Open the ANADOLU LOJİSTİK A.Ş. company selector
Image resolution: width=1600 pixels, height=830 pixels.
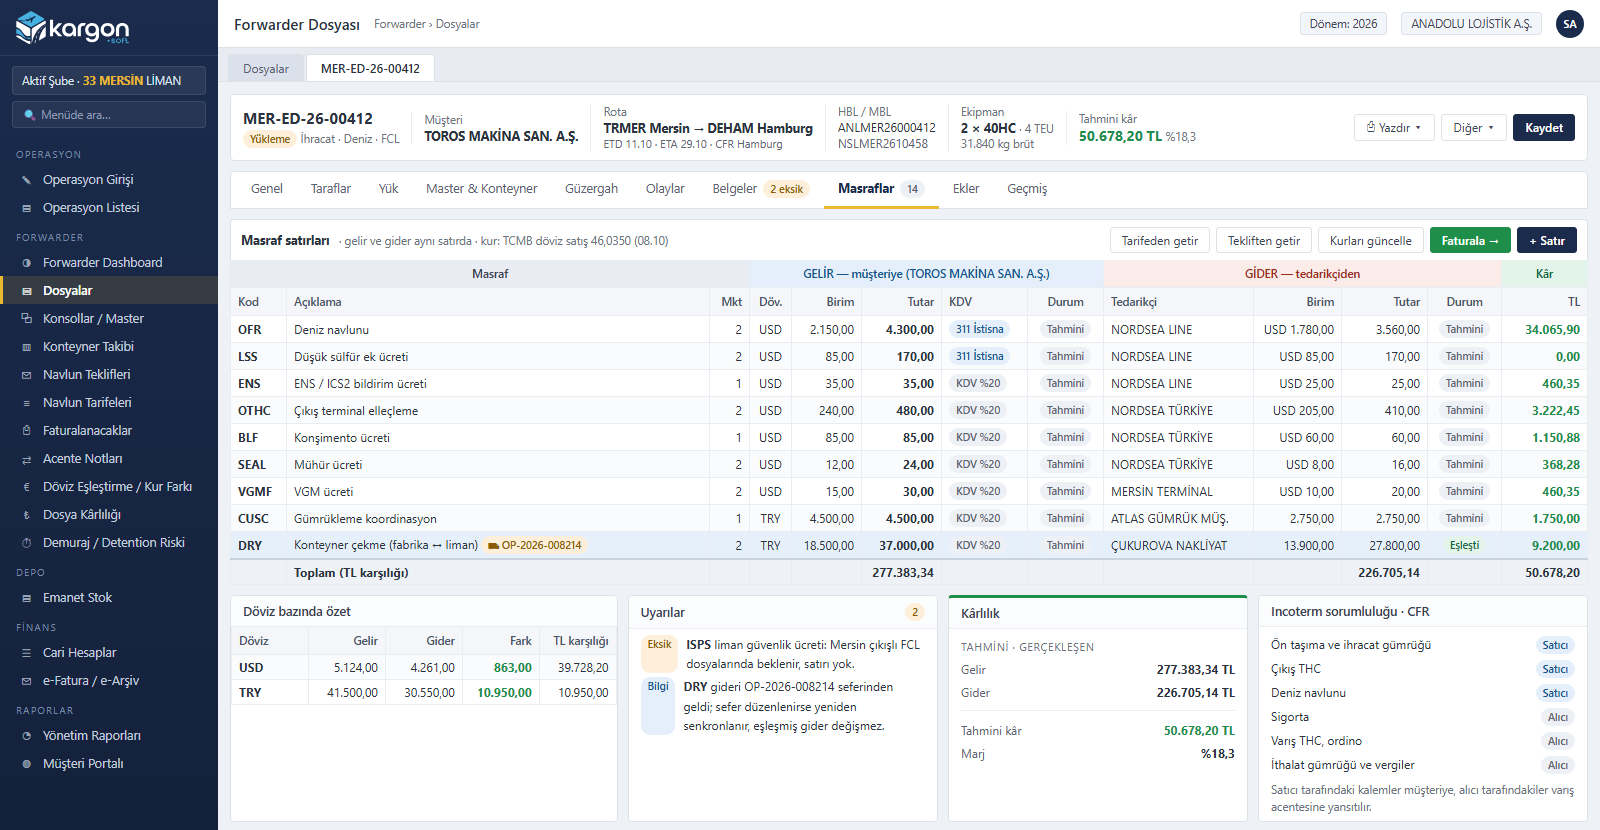coord(1471,24)
